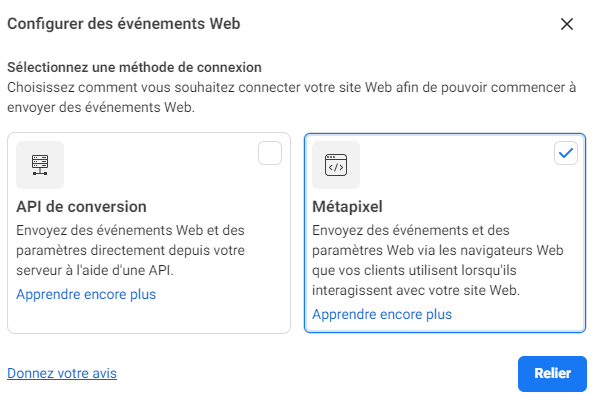Viewport: 598px width, 396px height.
Task: Click the text line envoyer des événements Web.
Action: click(101, 107)
